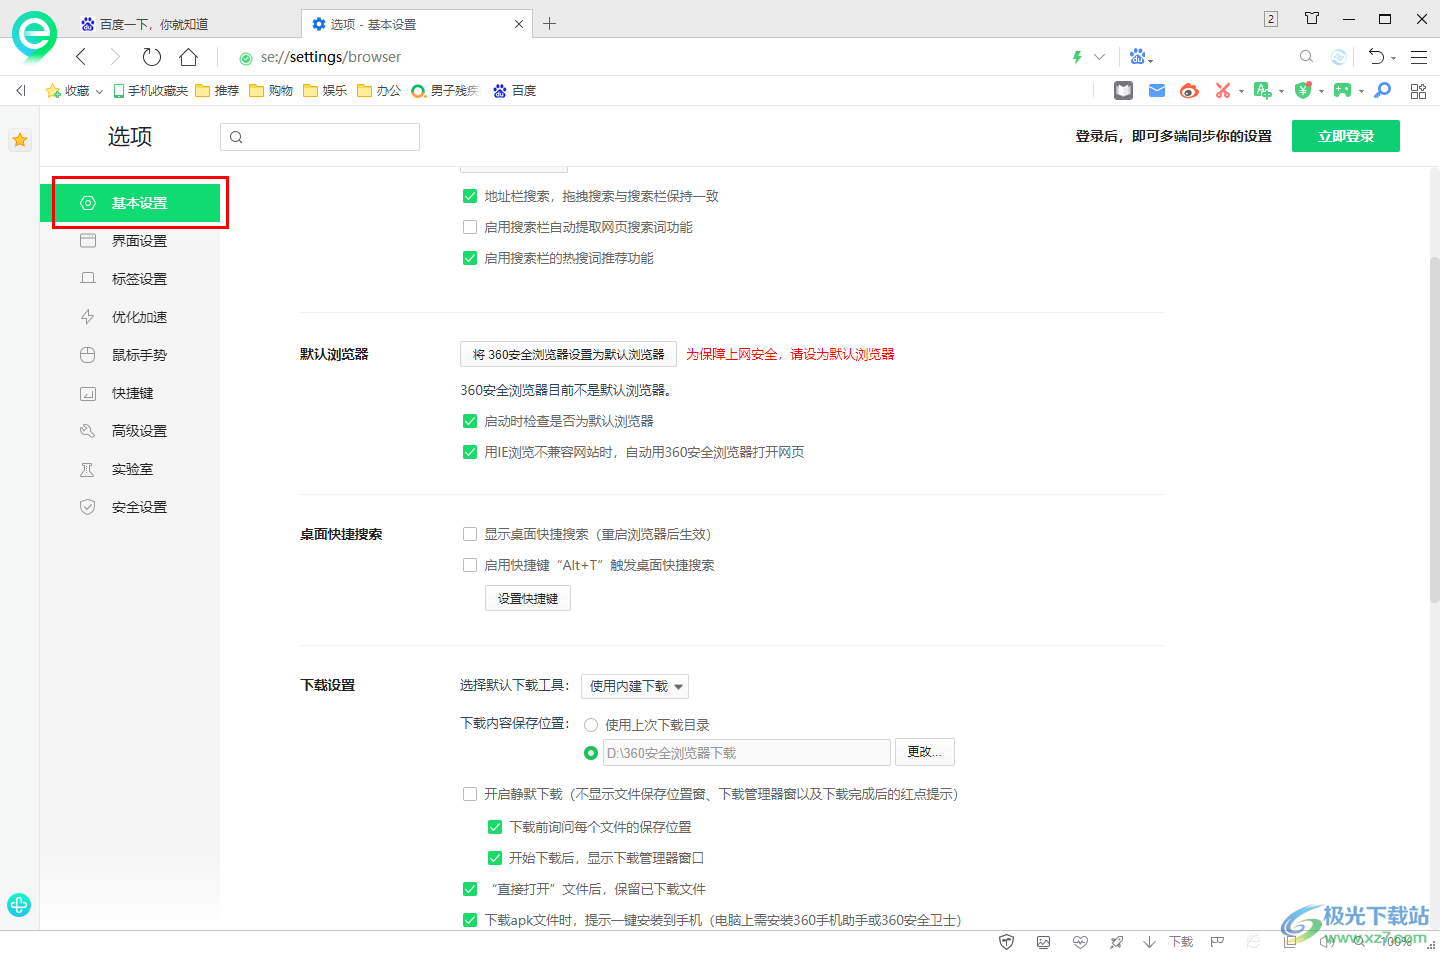
Task: Enable Alt+T 触发桌面快捷搜索 checkbox
Action: pos(470,565)
